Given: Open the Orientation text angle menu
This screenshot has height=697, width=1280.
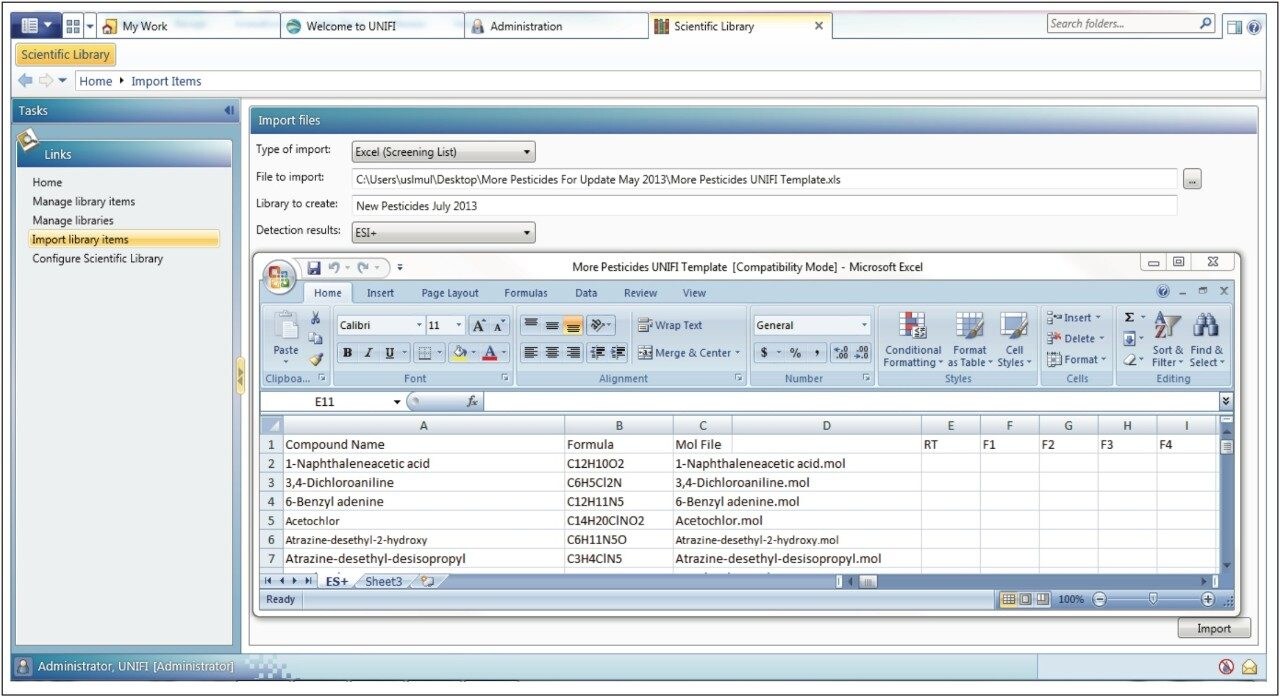Looking at the screenshot, I should (x=601, y=325).
